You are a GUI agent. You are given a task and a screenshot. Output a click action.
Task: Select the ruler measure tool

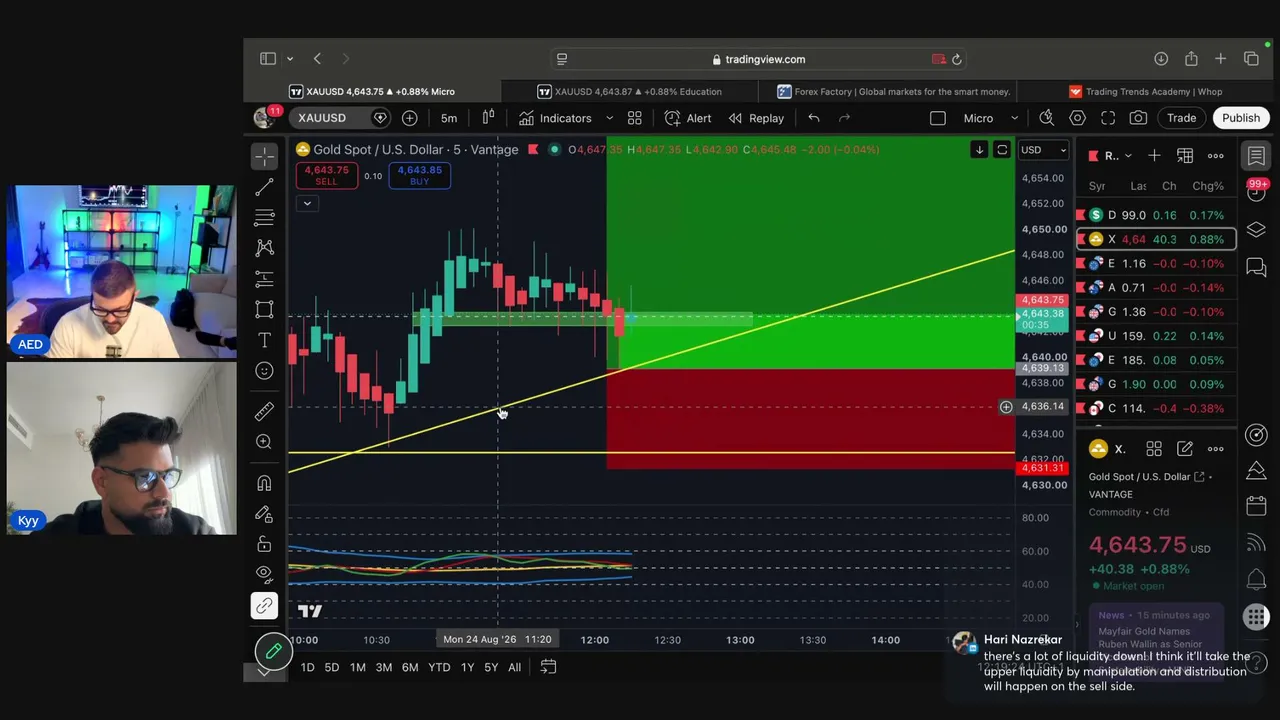(264, 411)
